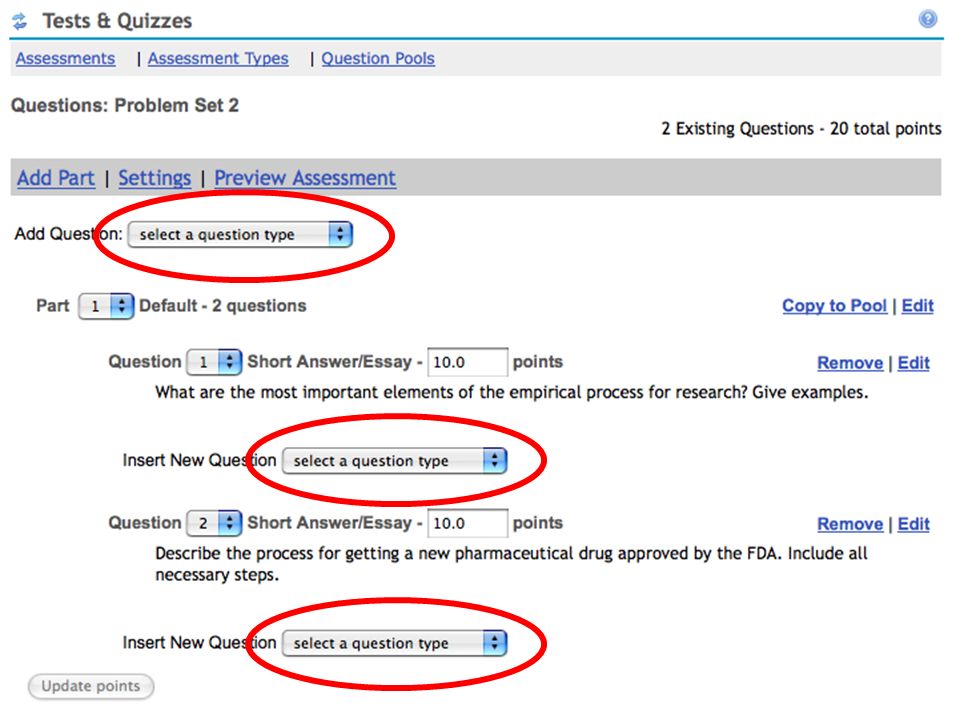The image size is (960, 720).
Task: Change the Question 1 order dropdown
Action: (214, 362)
